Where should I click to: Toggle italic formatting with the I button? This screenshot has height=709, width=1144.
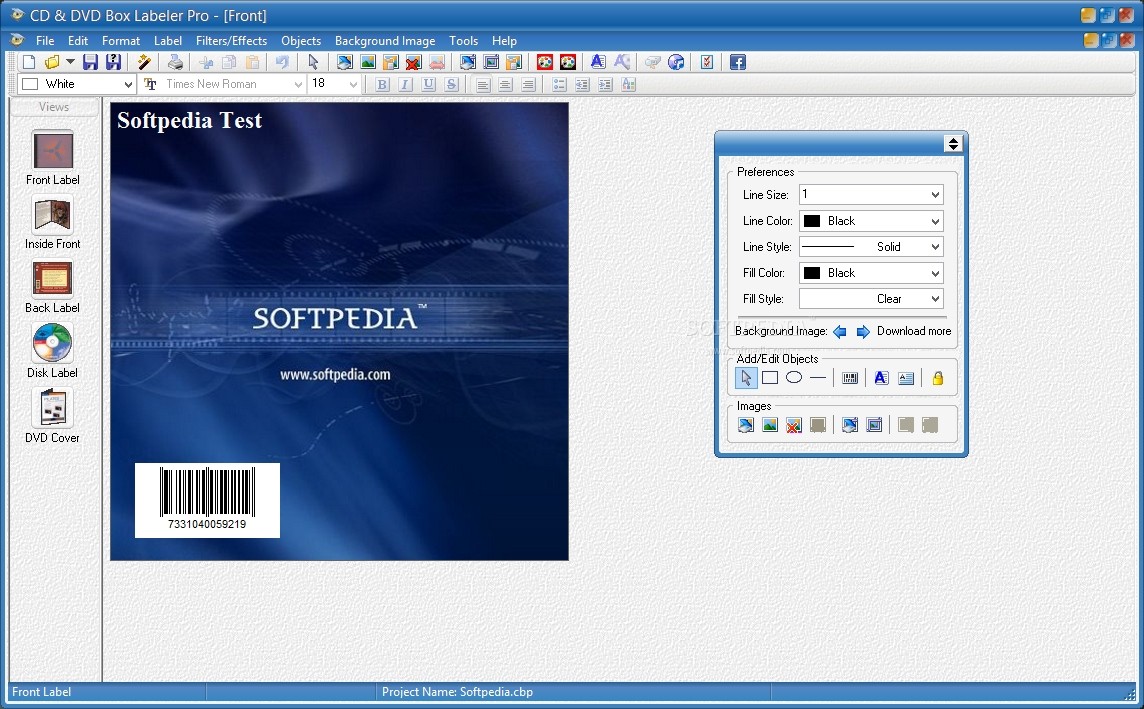tap(405, 85)
